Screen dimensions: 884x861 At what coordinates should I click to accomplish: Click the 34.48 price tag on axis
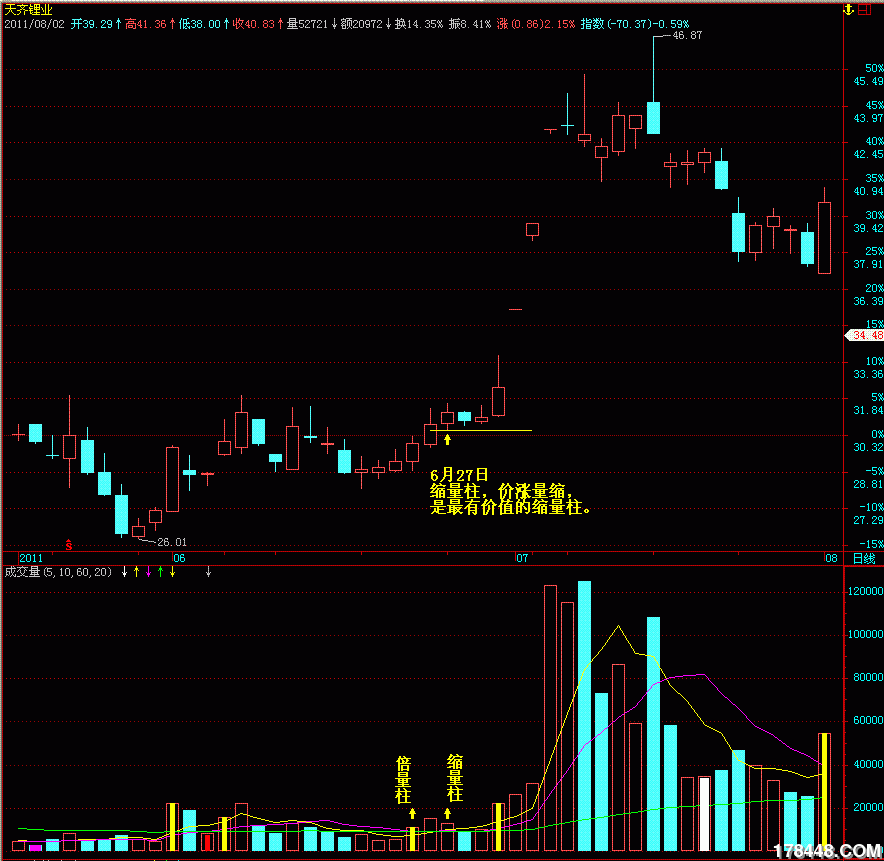(x=864, y=335)
